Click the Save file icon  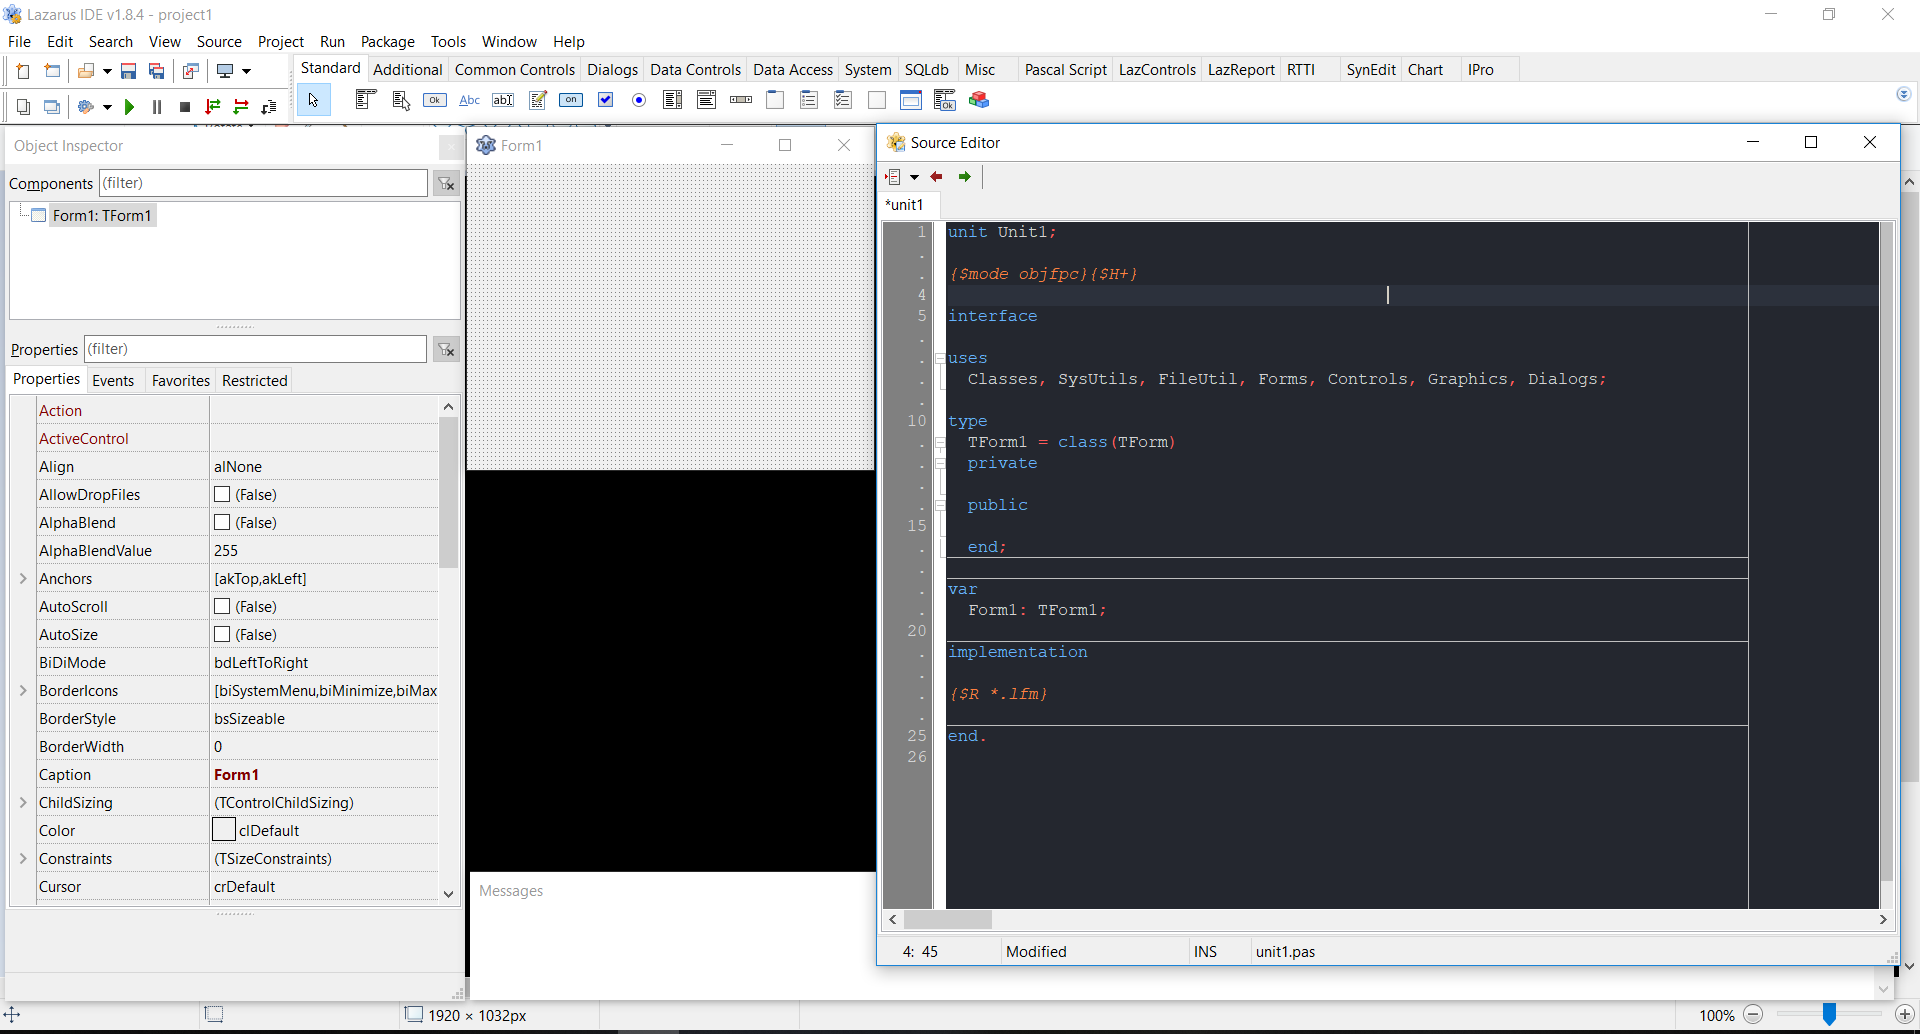point(128,71)
